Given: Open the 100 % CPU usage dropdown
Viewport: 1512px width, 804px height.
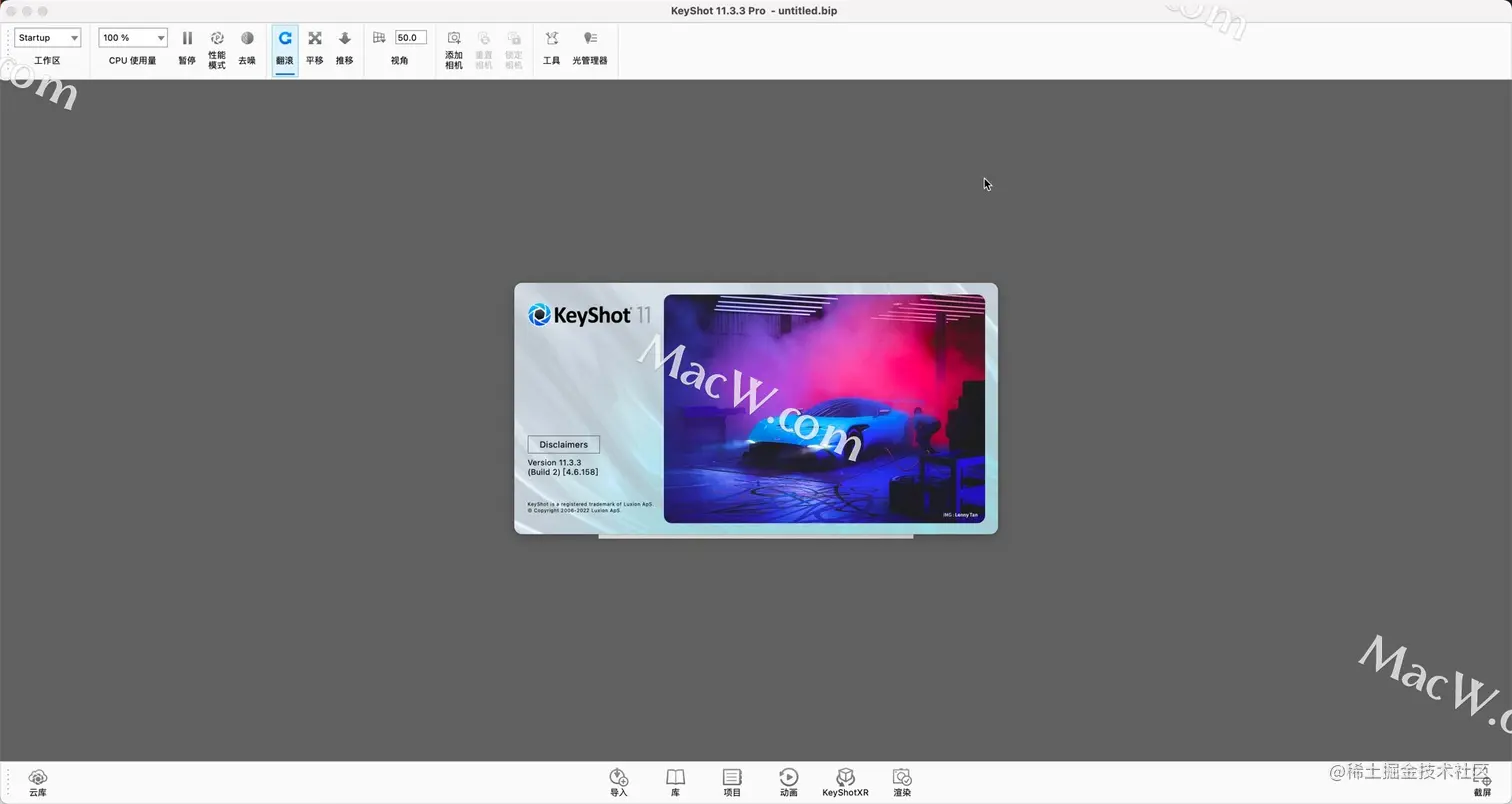Looking at the screenshot, I should 132,38.
